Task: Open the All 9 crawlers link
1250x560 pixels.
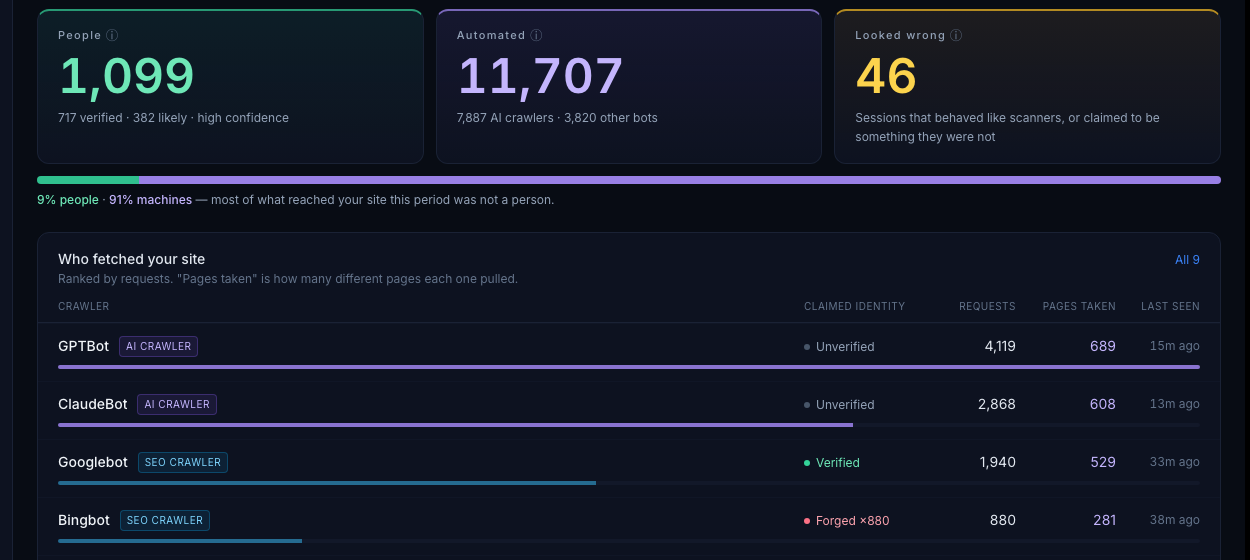Action: 1187,260
